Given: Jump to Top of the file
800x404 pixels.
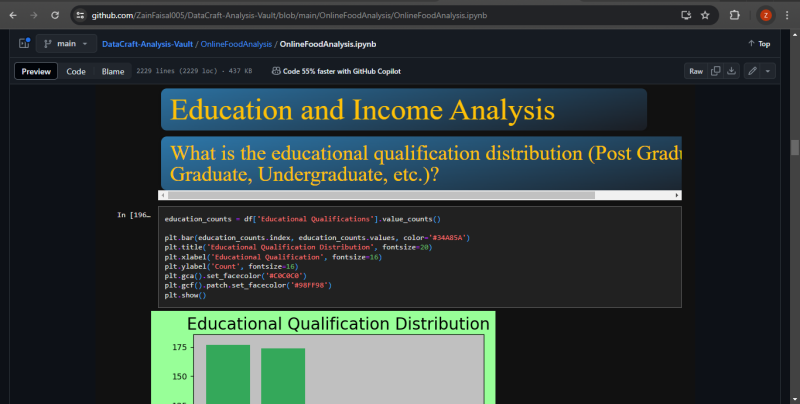Looking at the screenshot, I should 758,44.
